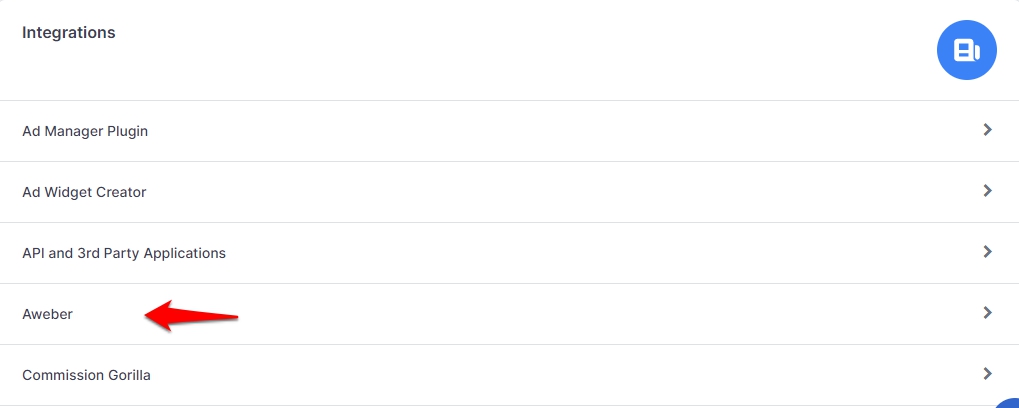Image resolution: width=1019 pixels, height=408 pixels.
Task: Expand API and 3rd Party Applications chevron
Action: [987, 252]
